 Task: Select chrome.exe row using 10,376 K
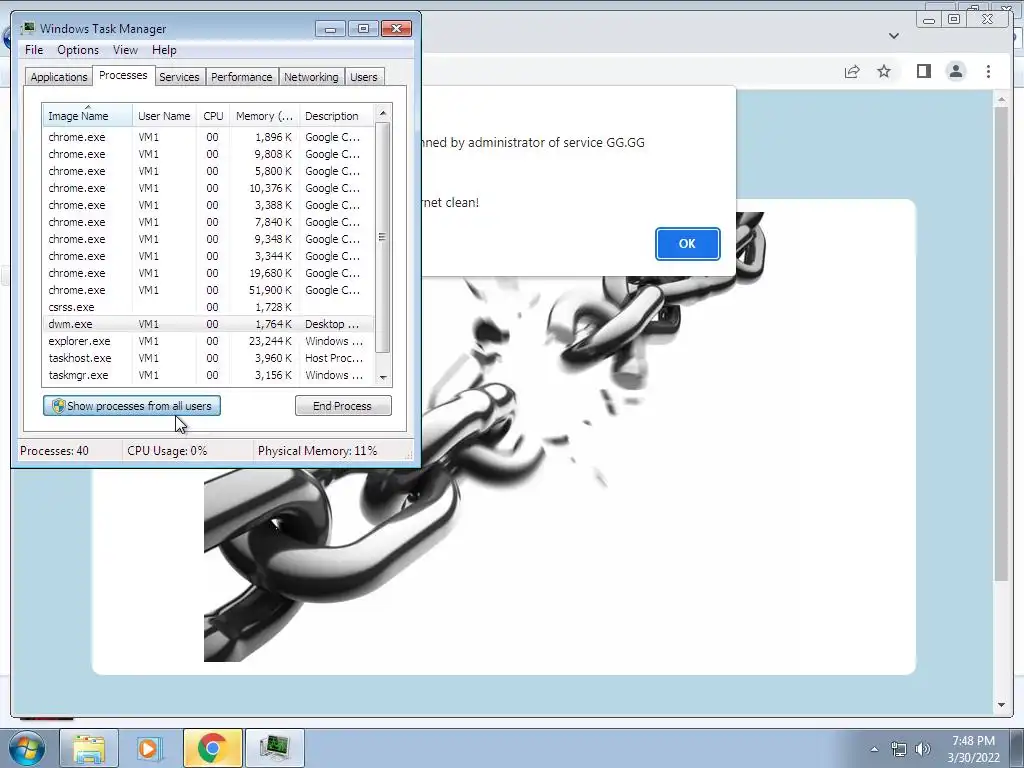(x=209, y=188)
